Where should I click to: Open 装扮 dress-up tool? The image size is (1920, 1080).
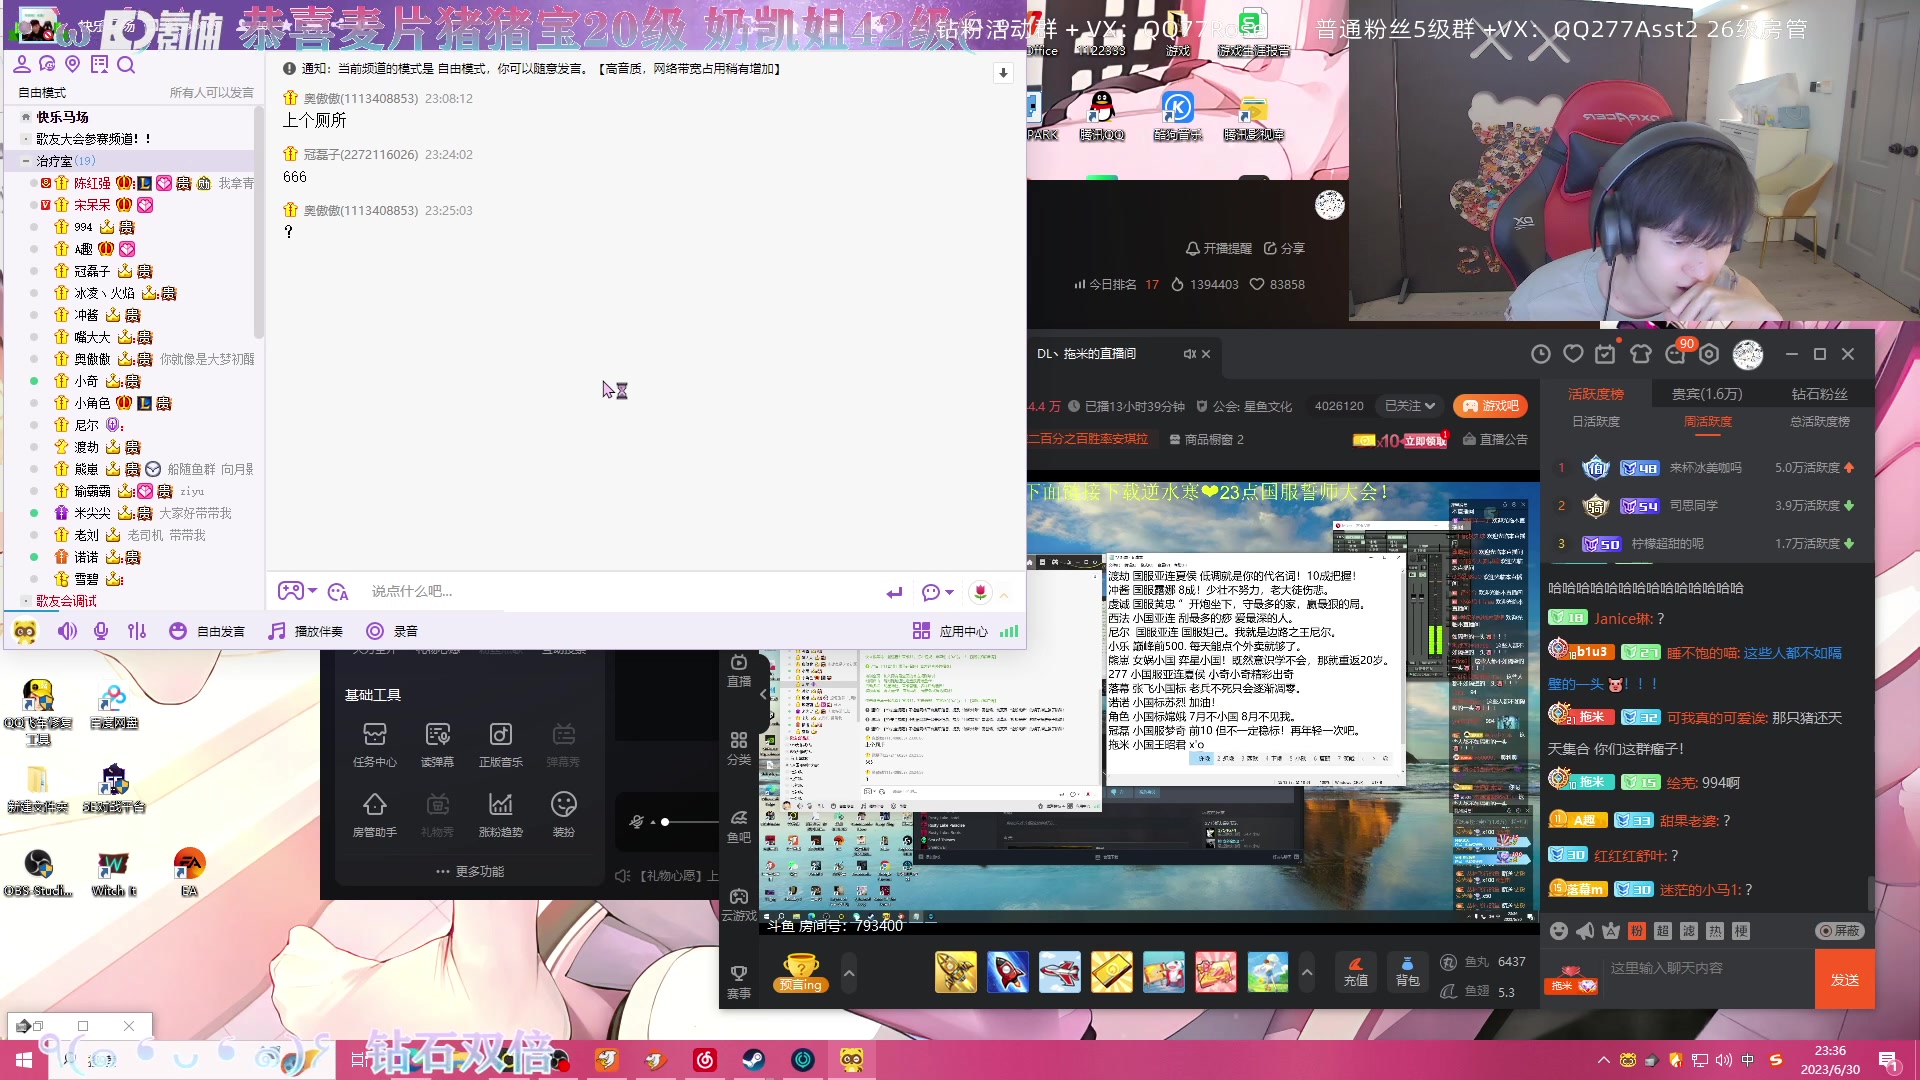[564, 814]
